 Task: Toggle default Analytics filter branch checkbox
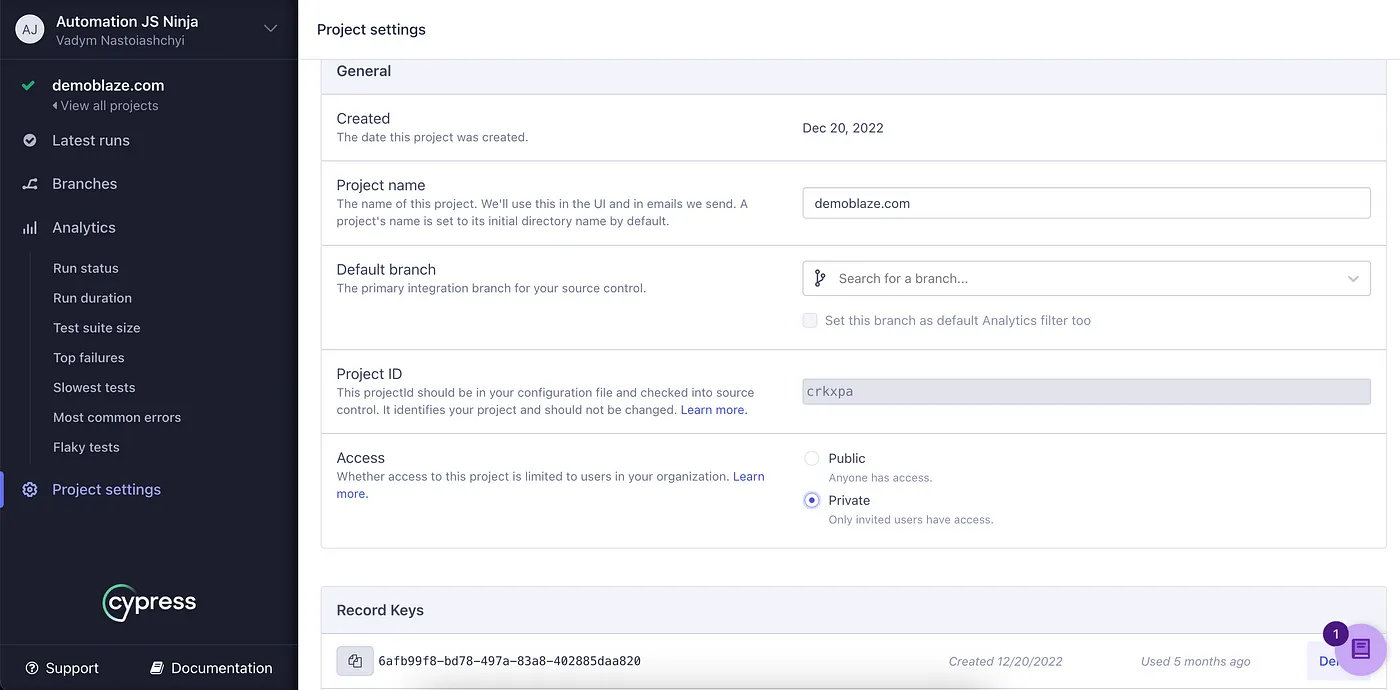(810, 321)
